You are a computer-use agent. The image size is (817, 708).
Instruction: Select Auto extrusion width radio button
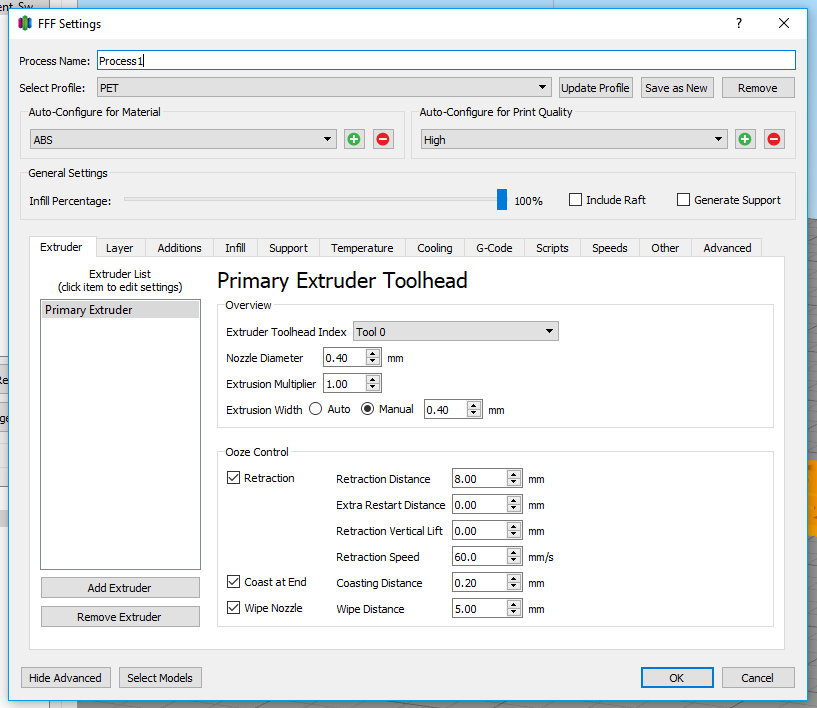click(x=315, y=409)
